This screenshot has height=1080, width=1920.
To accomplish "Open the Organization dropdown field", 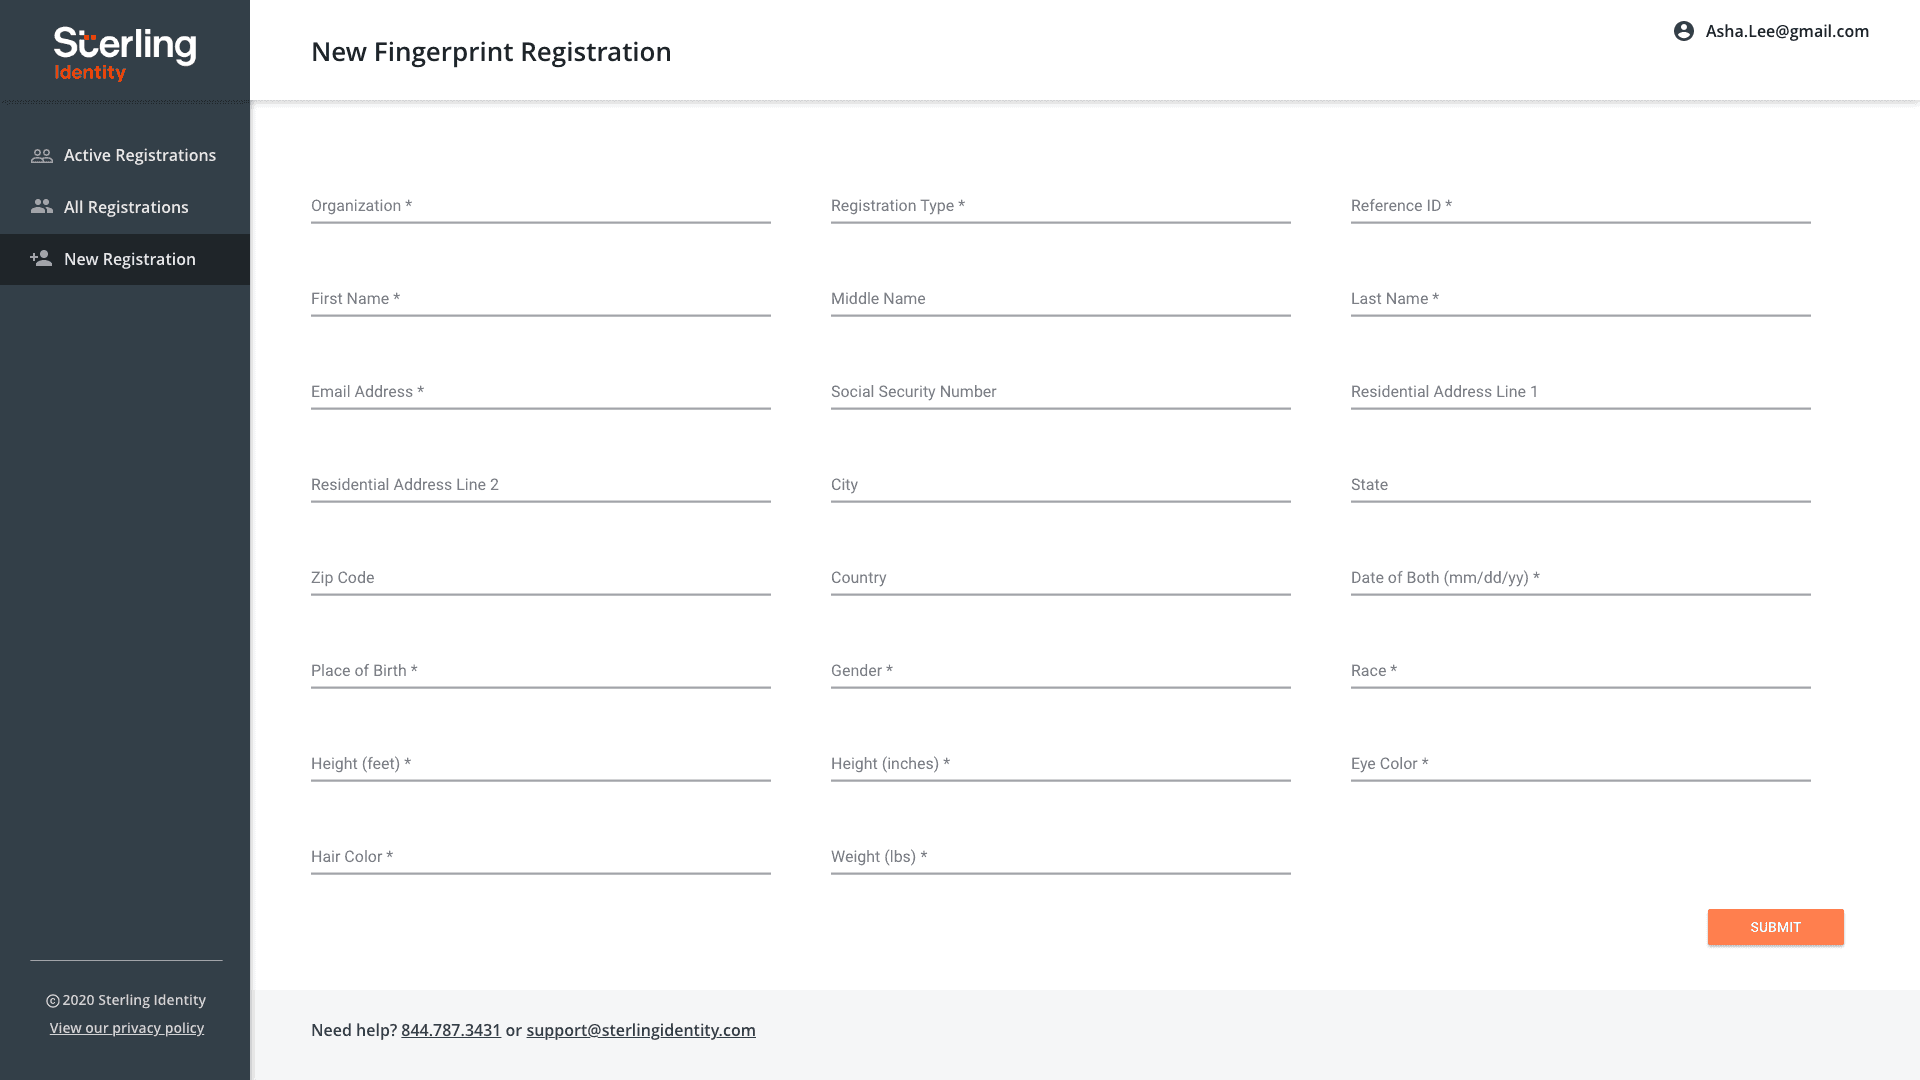I will point(540,206).
